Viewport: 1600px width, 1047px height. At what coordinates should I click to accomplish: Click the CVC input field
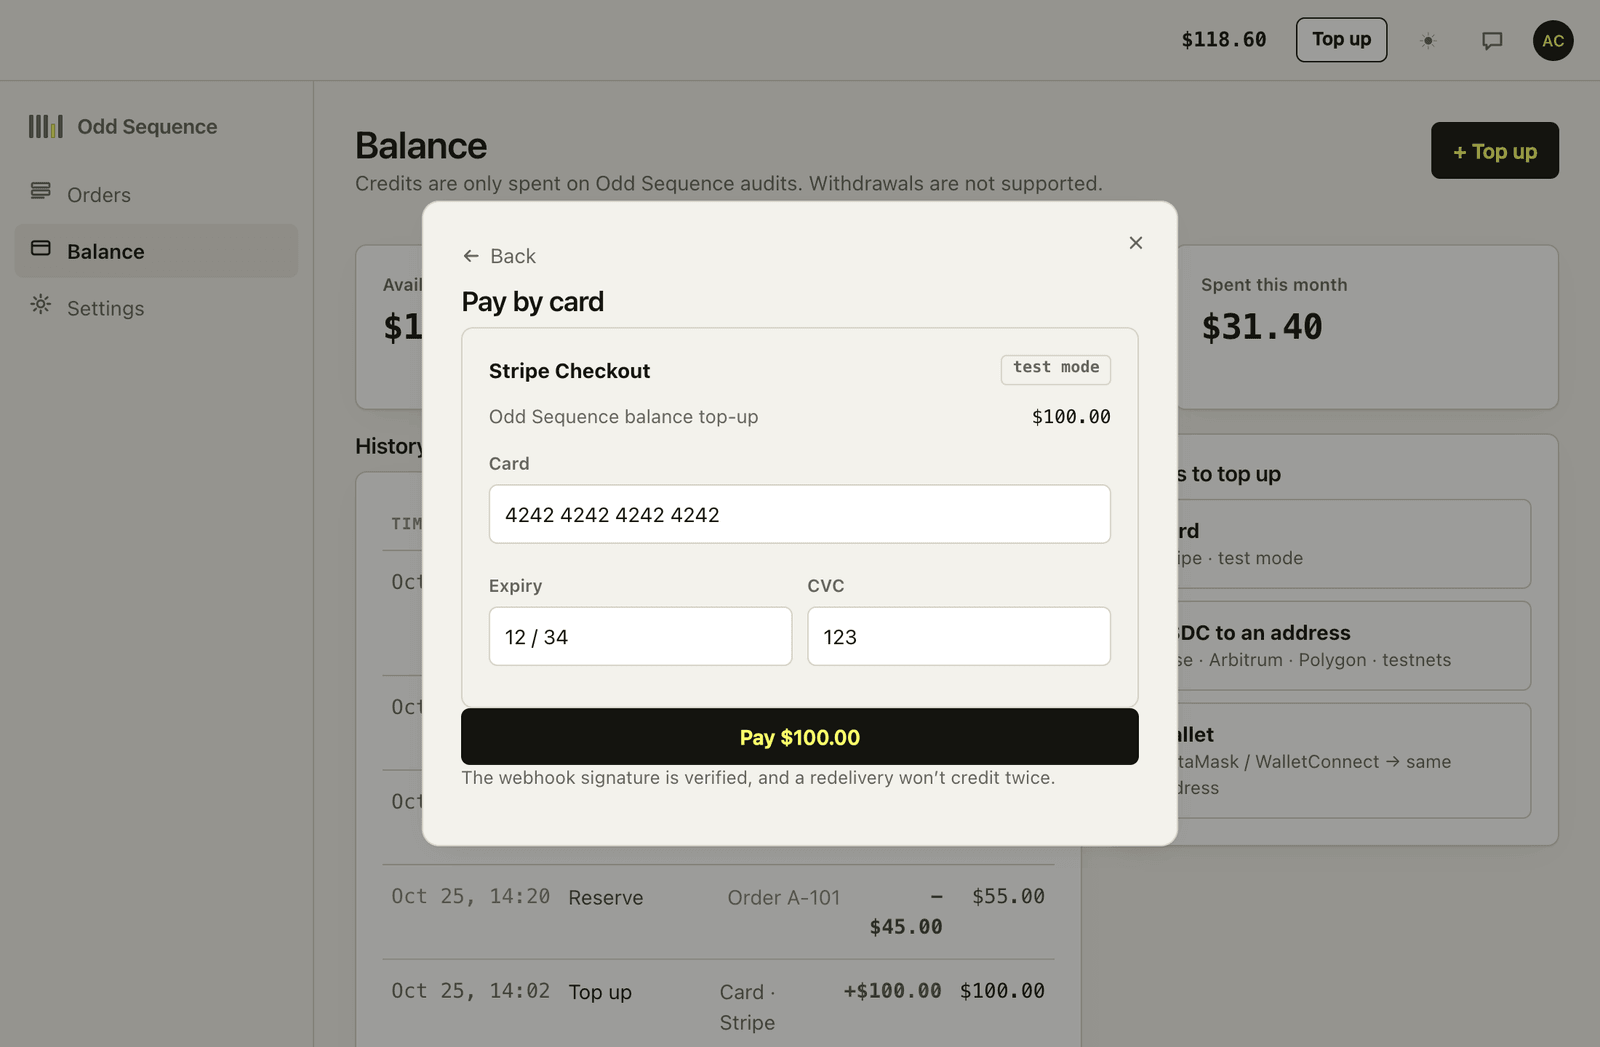(959, 636)
